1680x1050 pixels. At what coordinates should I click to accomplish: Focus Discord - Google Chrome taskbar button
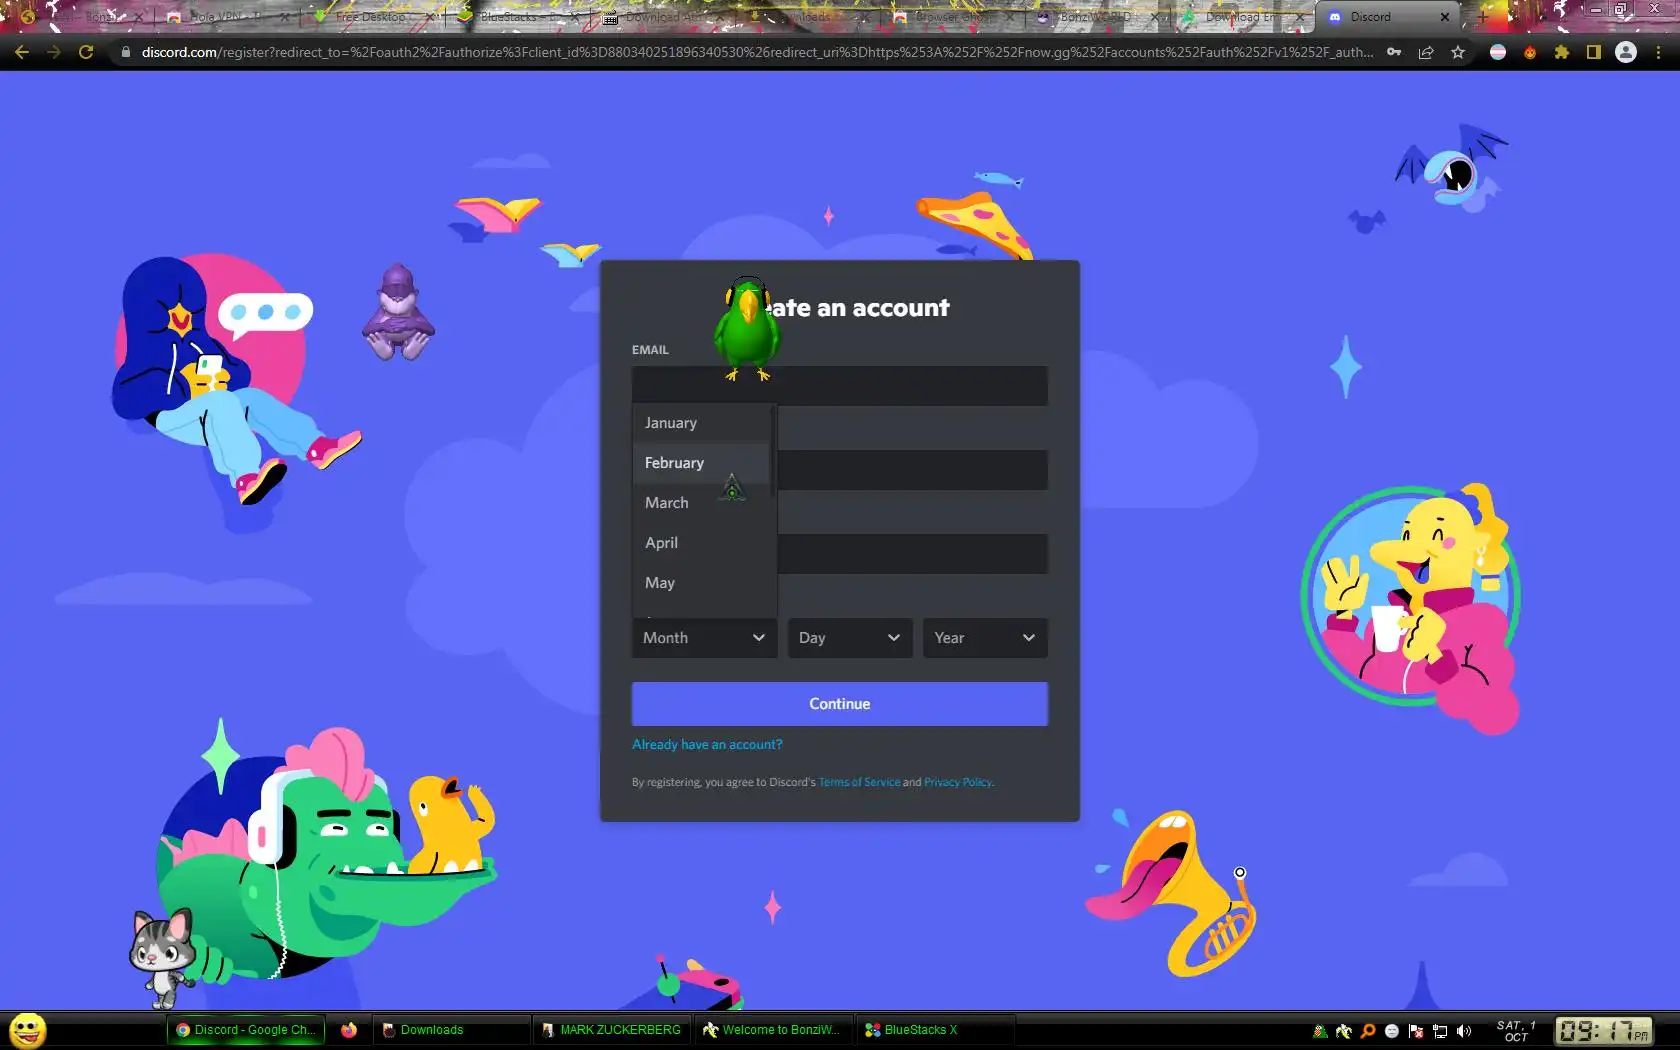tap(246, 1030)
